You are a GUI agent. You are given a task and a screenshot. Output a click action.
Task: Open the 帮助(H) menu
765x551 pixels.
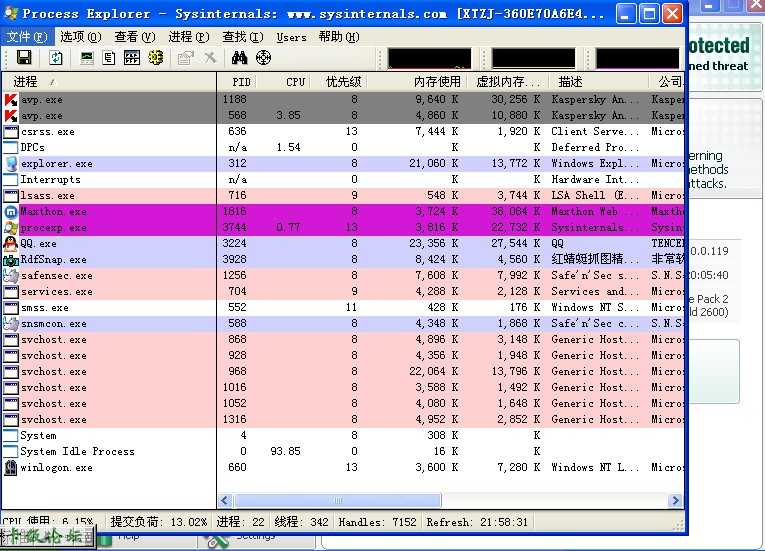(339, 37)
